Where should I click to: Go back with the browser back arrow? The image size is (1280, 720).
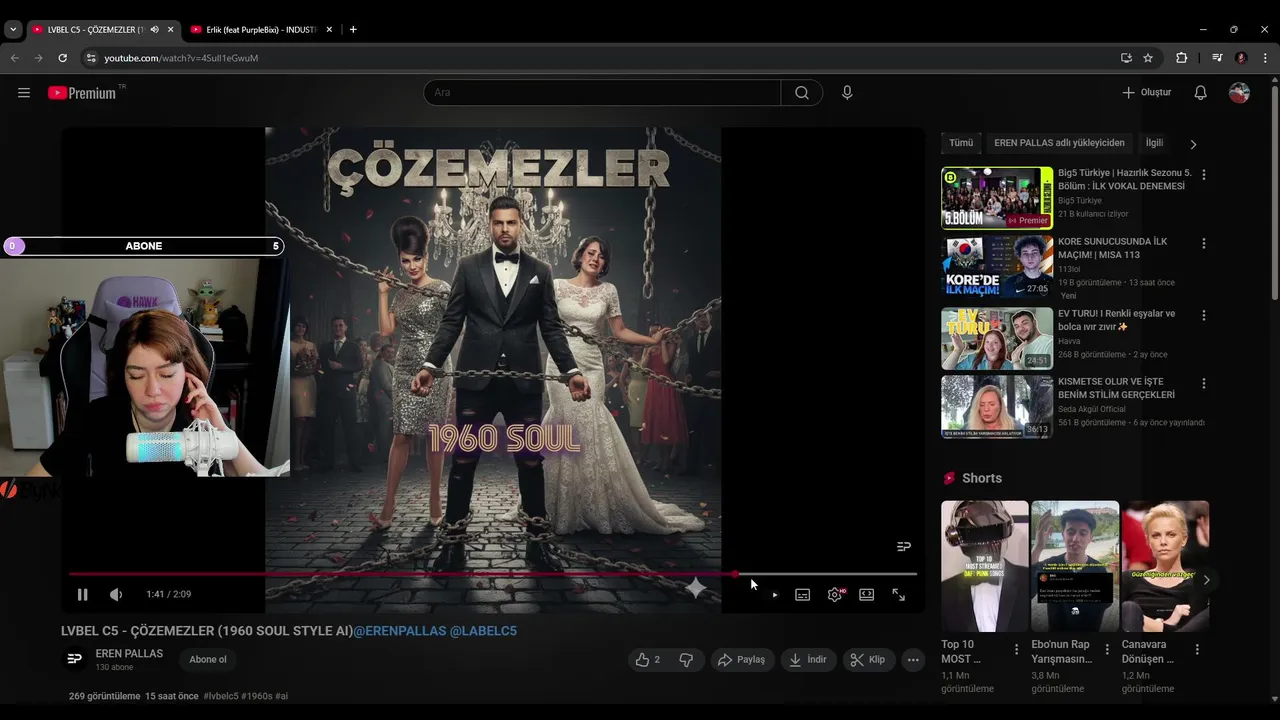[x=15, y=58]
